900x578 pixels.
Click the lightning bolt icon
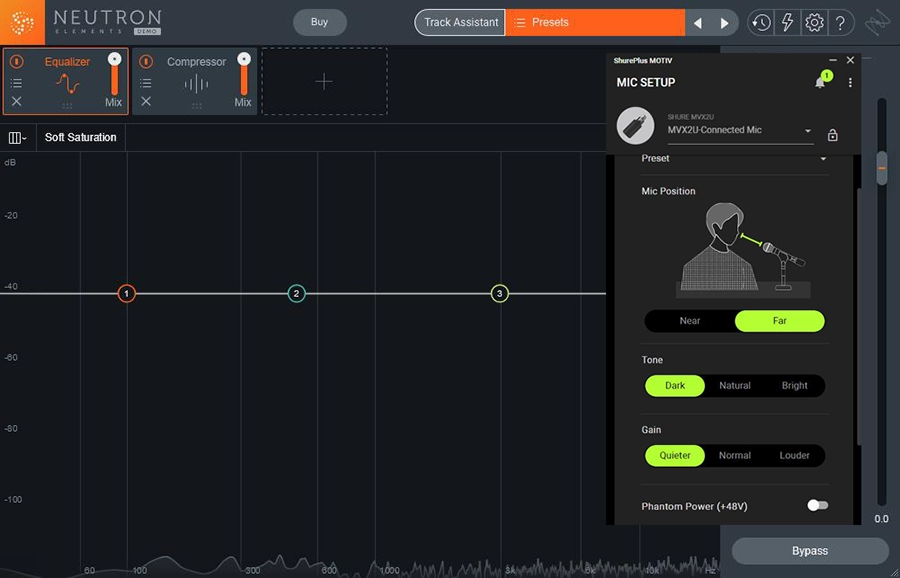point(788,23)
